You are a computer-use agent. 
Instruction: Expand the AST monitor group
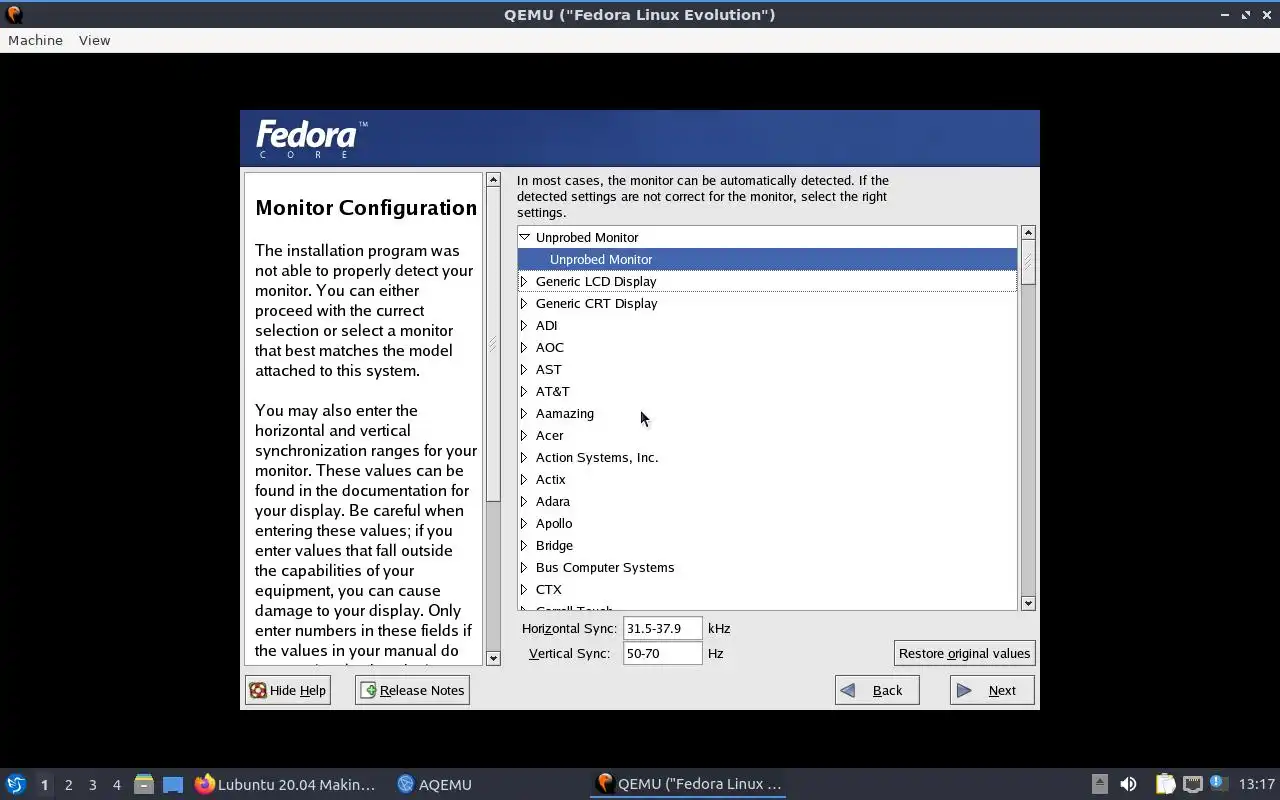[x=524, y=369]
